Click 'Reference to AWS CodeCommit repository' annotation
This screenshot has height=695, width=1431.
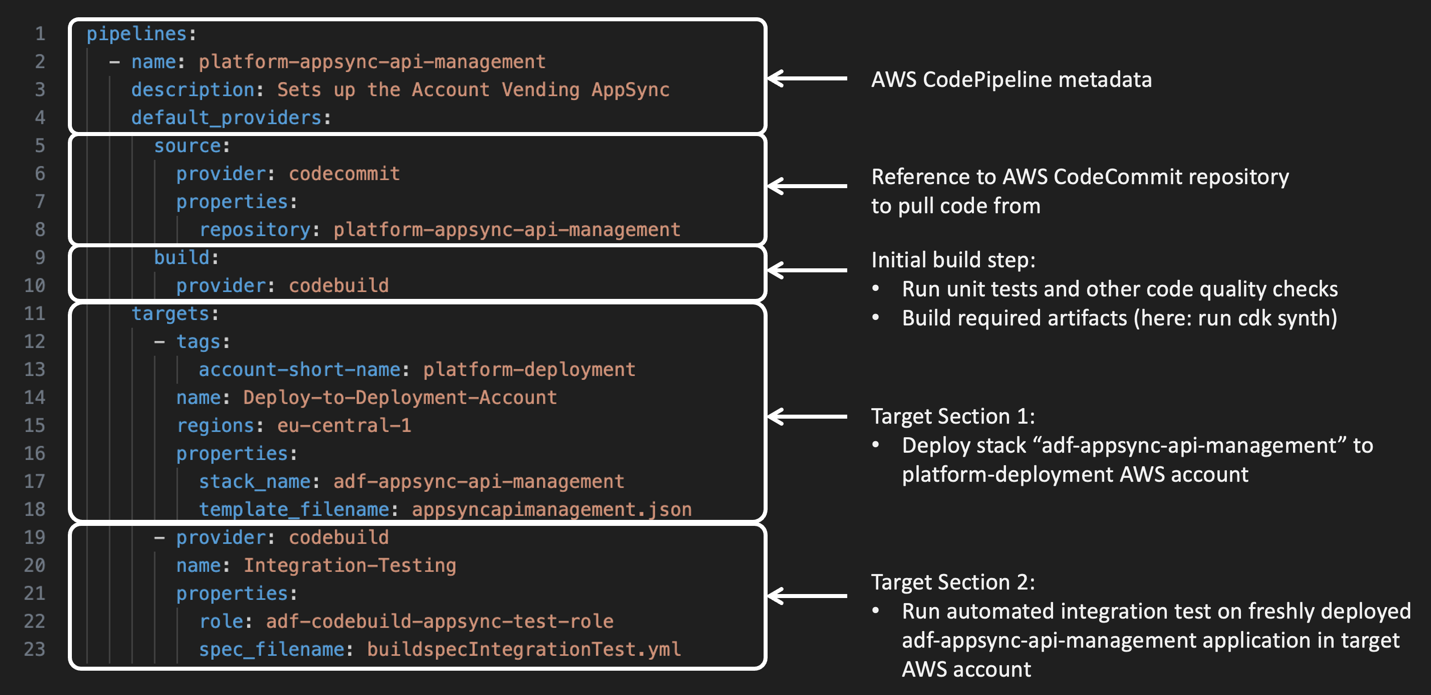1080,177
